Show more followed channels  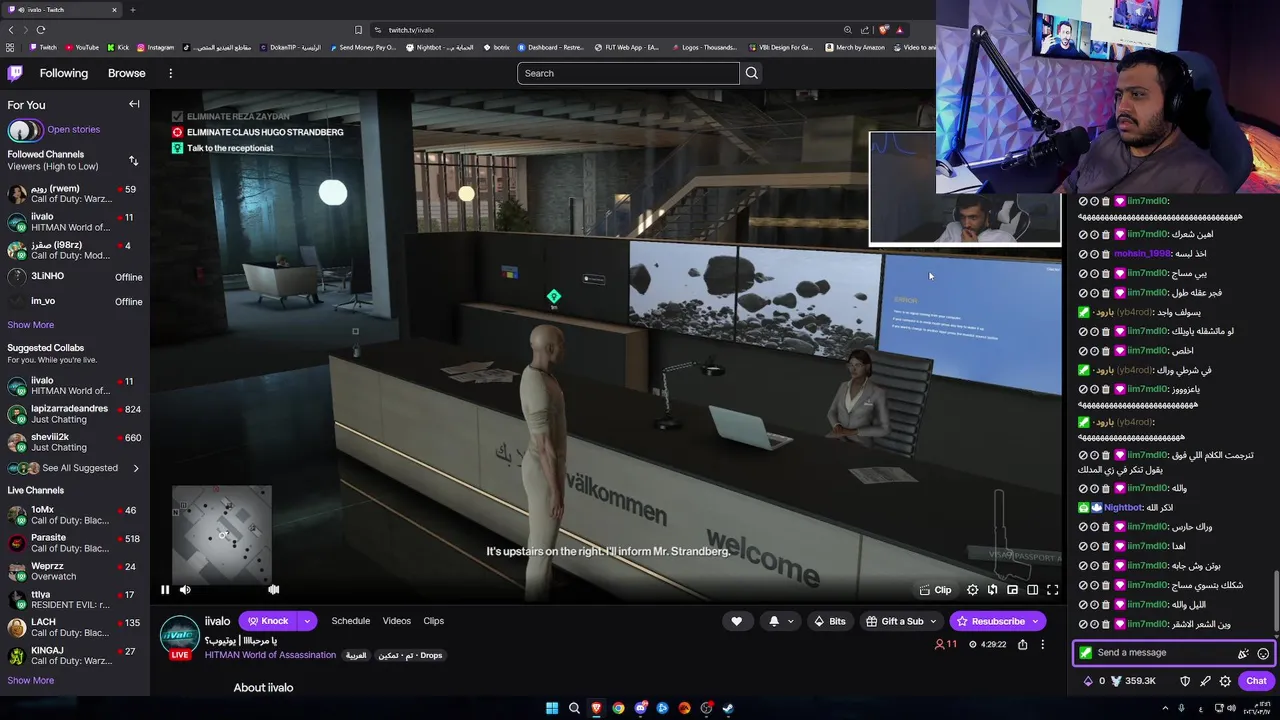(31, 325)
